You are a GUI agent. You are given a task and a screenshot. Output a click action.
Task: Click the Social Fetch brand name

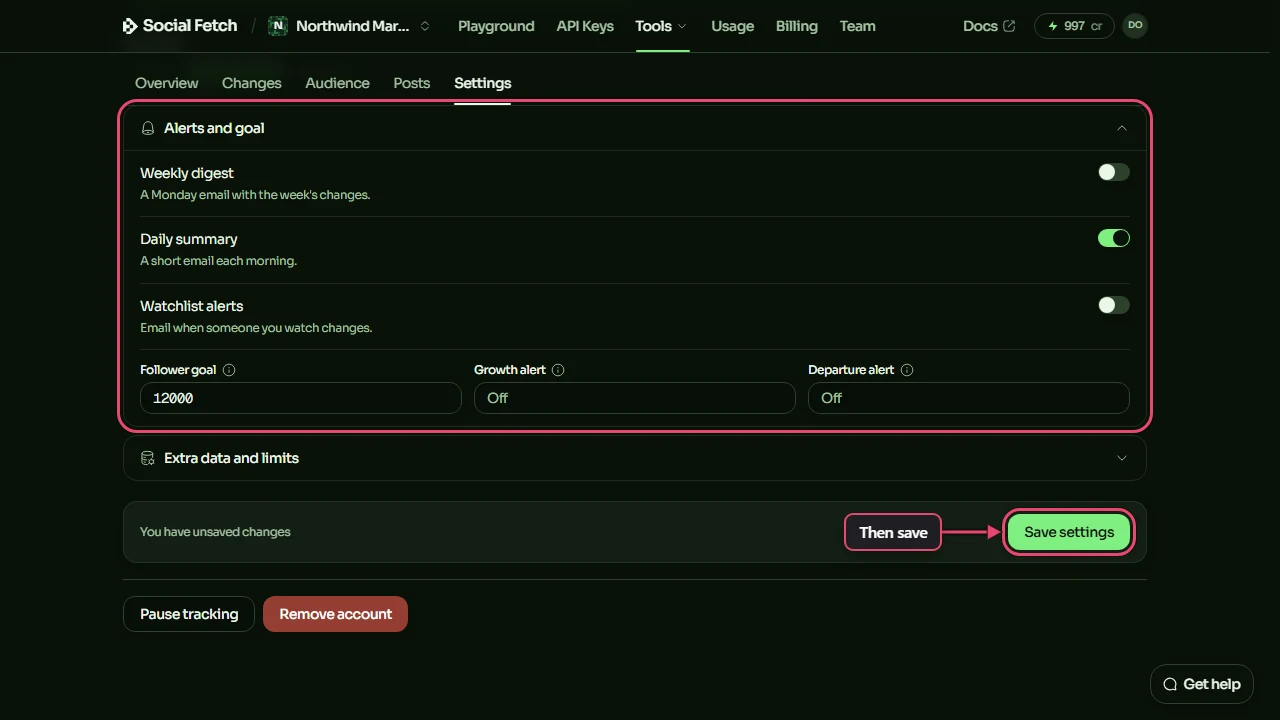pyautogui.click(x=190, y=26)
